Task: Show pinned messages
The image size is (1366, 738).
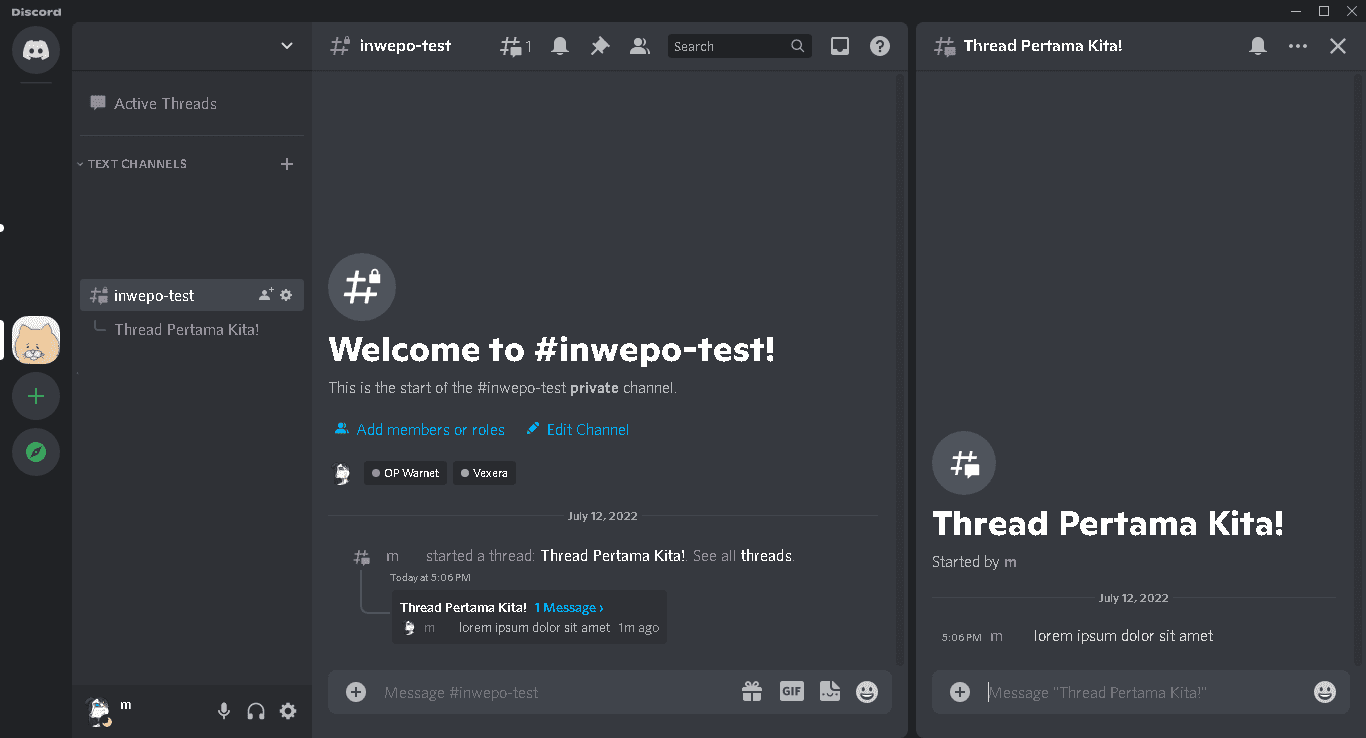Action: (600, 46)
